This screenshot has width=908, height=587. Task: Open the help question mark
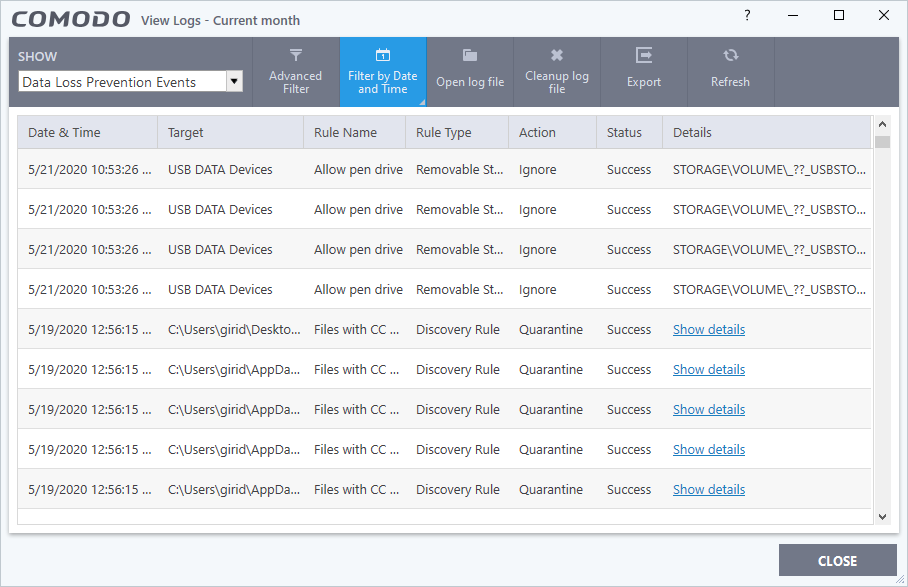tap(747, 15)
